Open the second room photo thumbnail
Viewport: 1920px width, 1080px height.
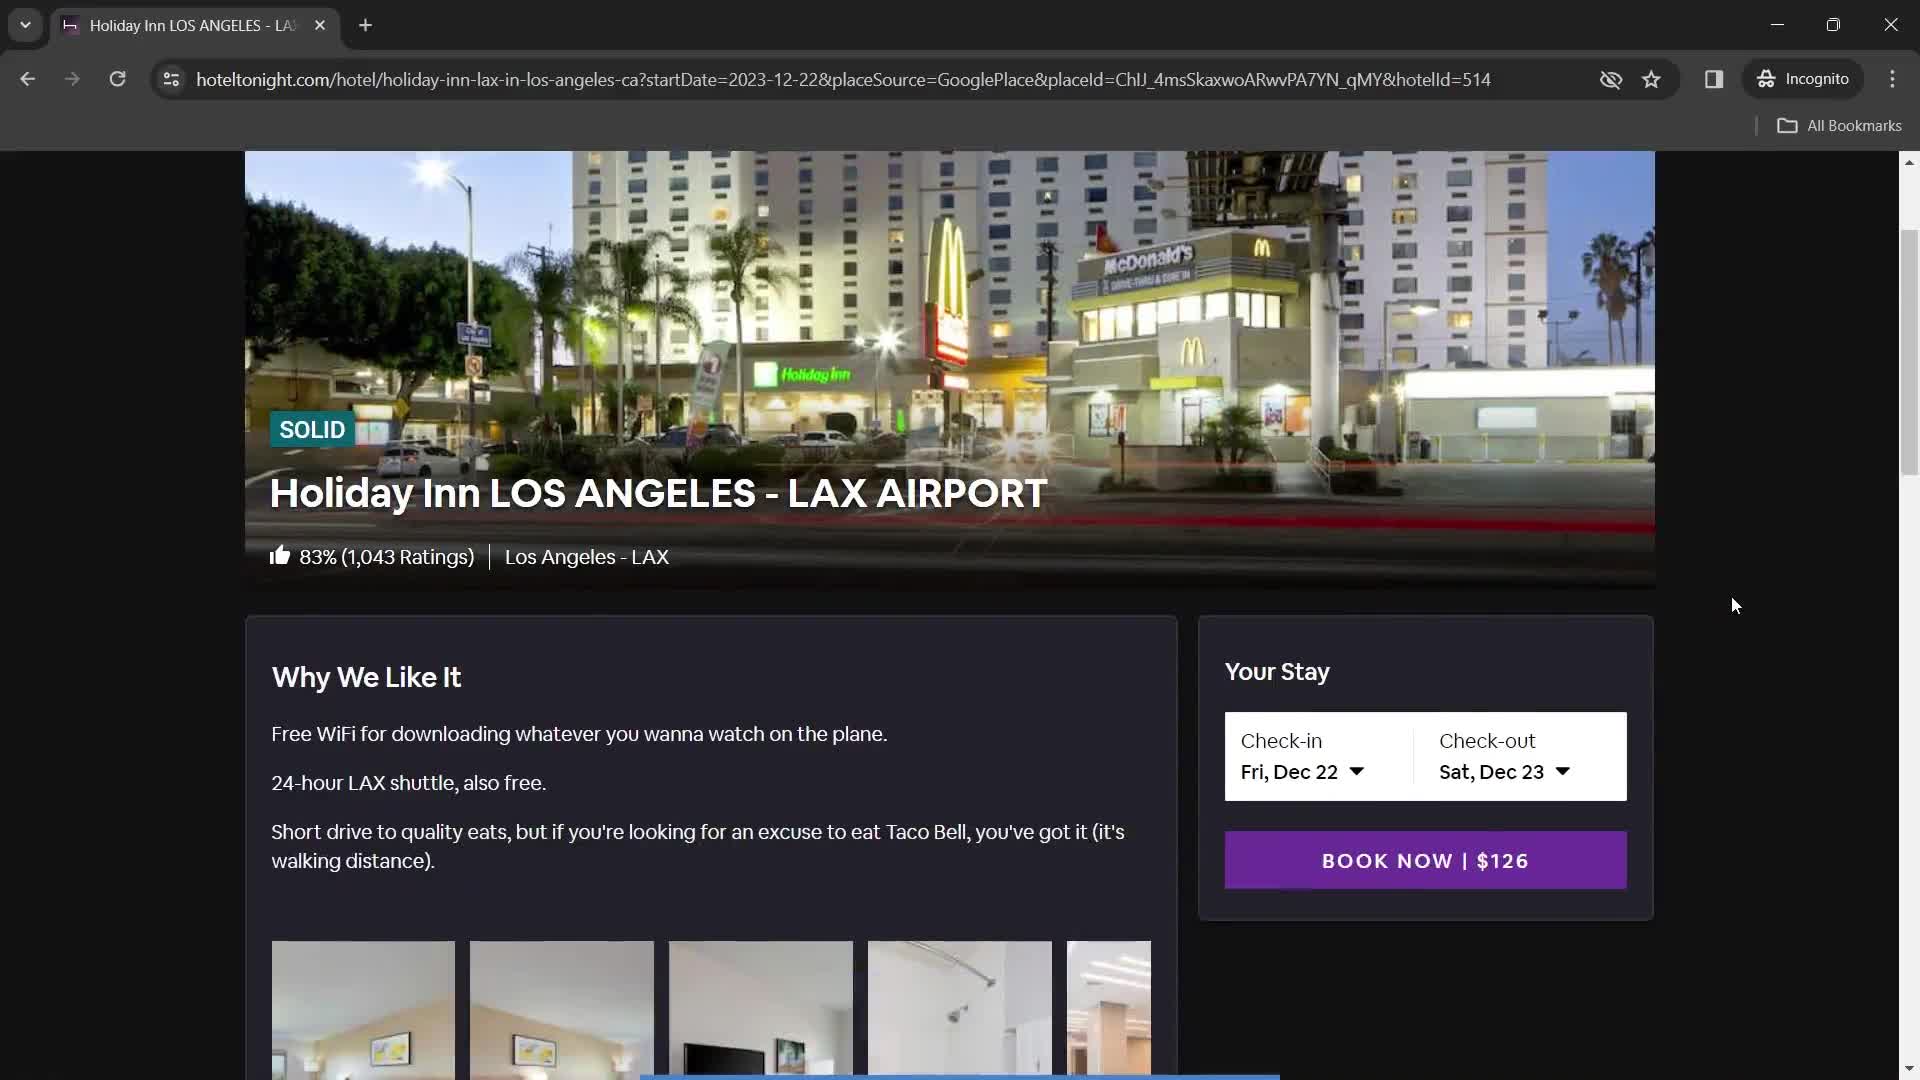click(x=562, y=1010)
